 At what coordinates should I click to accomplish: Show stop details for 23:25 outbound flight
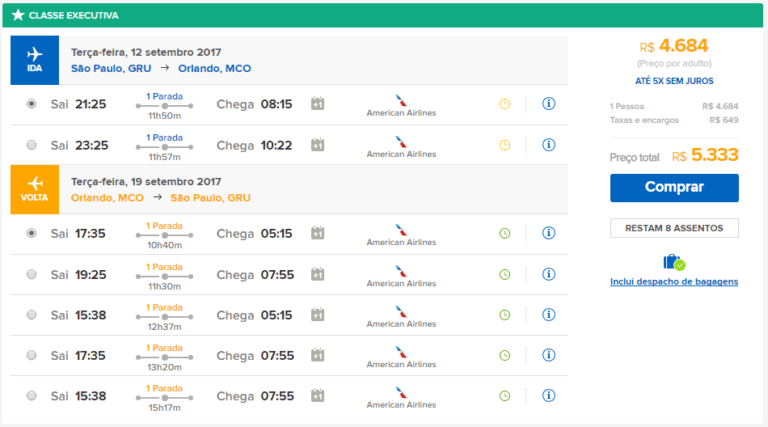click(x=164, y=137)
